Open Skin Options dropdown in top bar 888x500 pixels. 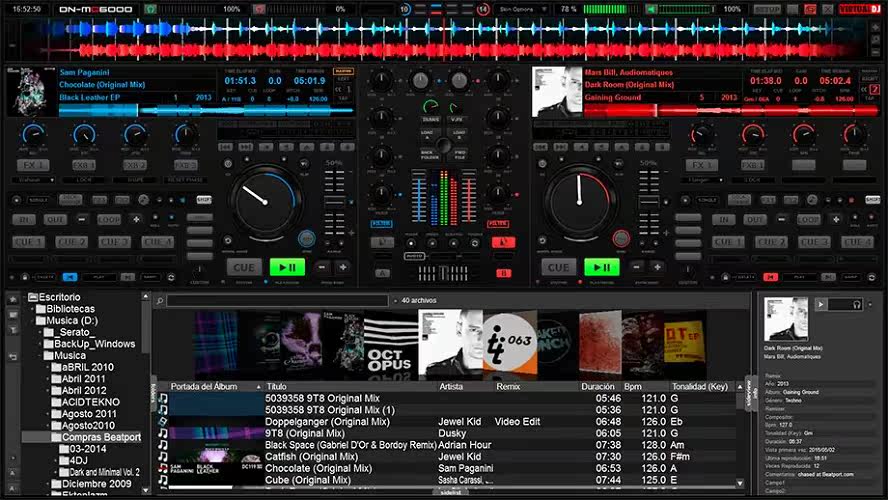(523, 9)
